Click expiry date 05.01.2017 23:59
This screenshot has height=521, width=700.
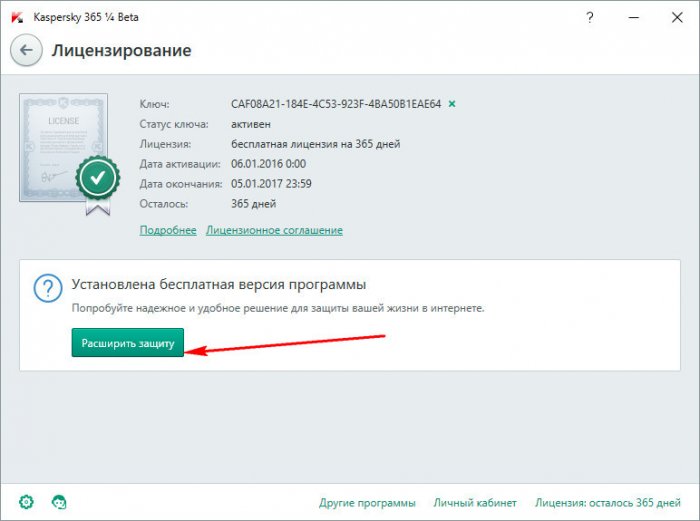pyautogui.click(x=271, y=184)
